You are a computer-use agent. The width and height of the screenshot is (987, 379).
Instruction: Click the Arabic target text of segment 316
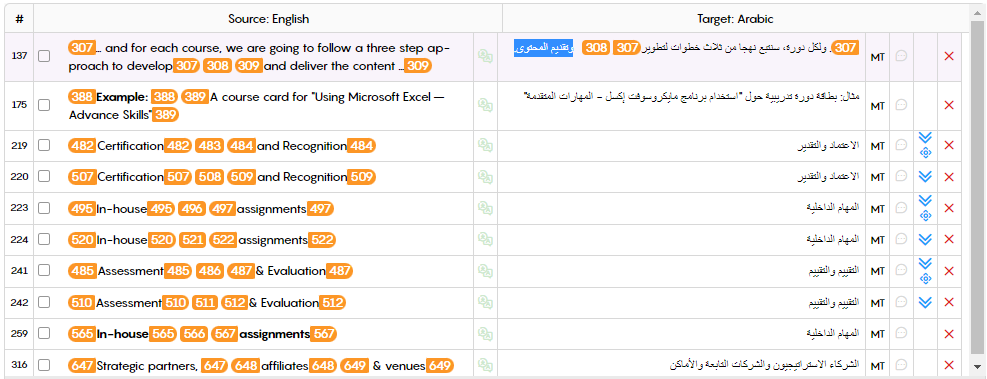point(764,365)
